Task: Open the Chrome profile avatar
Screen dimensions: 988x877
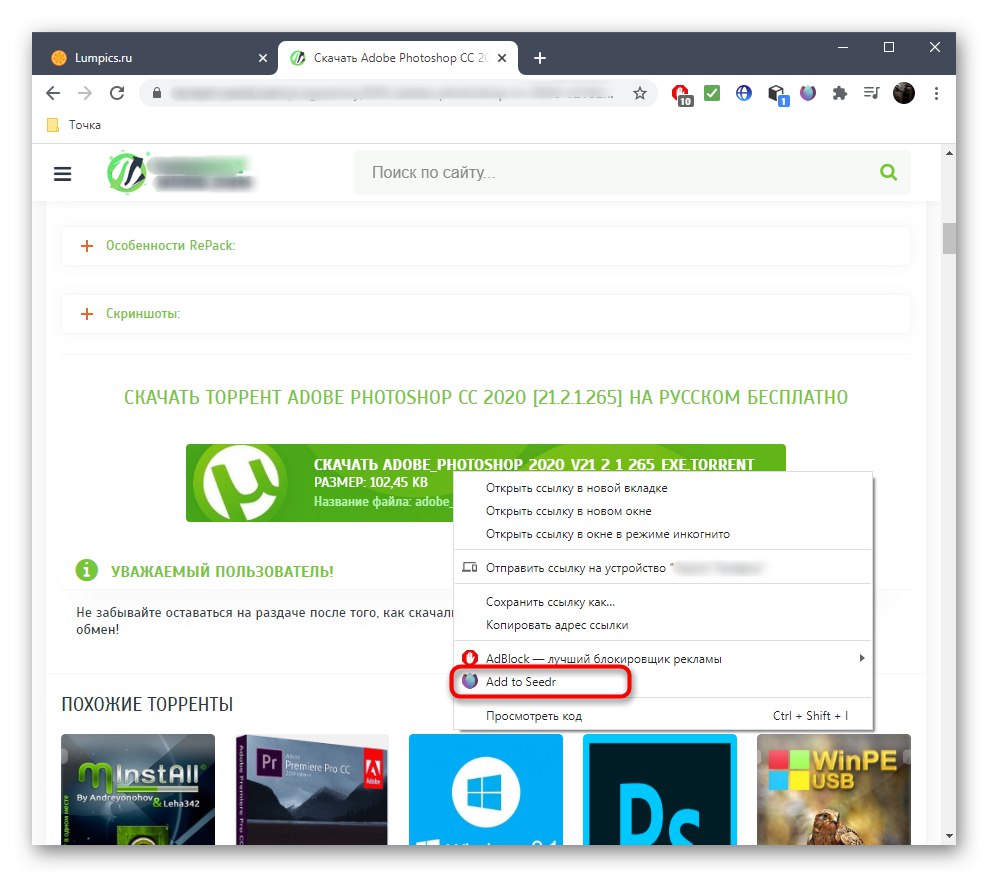Action: tap(904, 93)
